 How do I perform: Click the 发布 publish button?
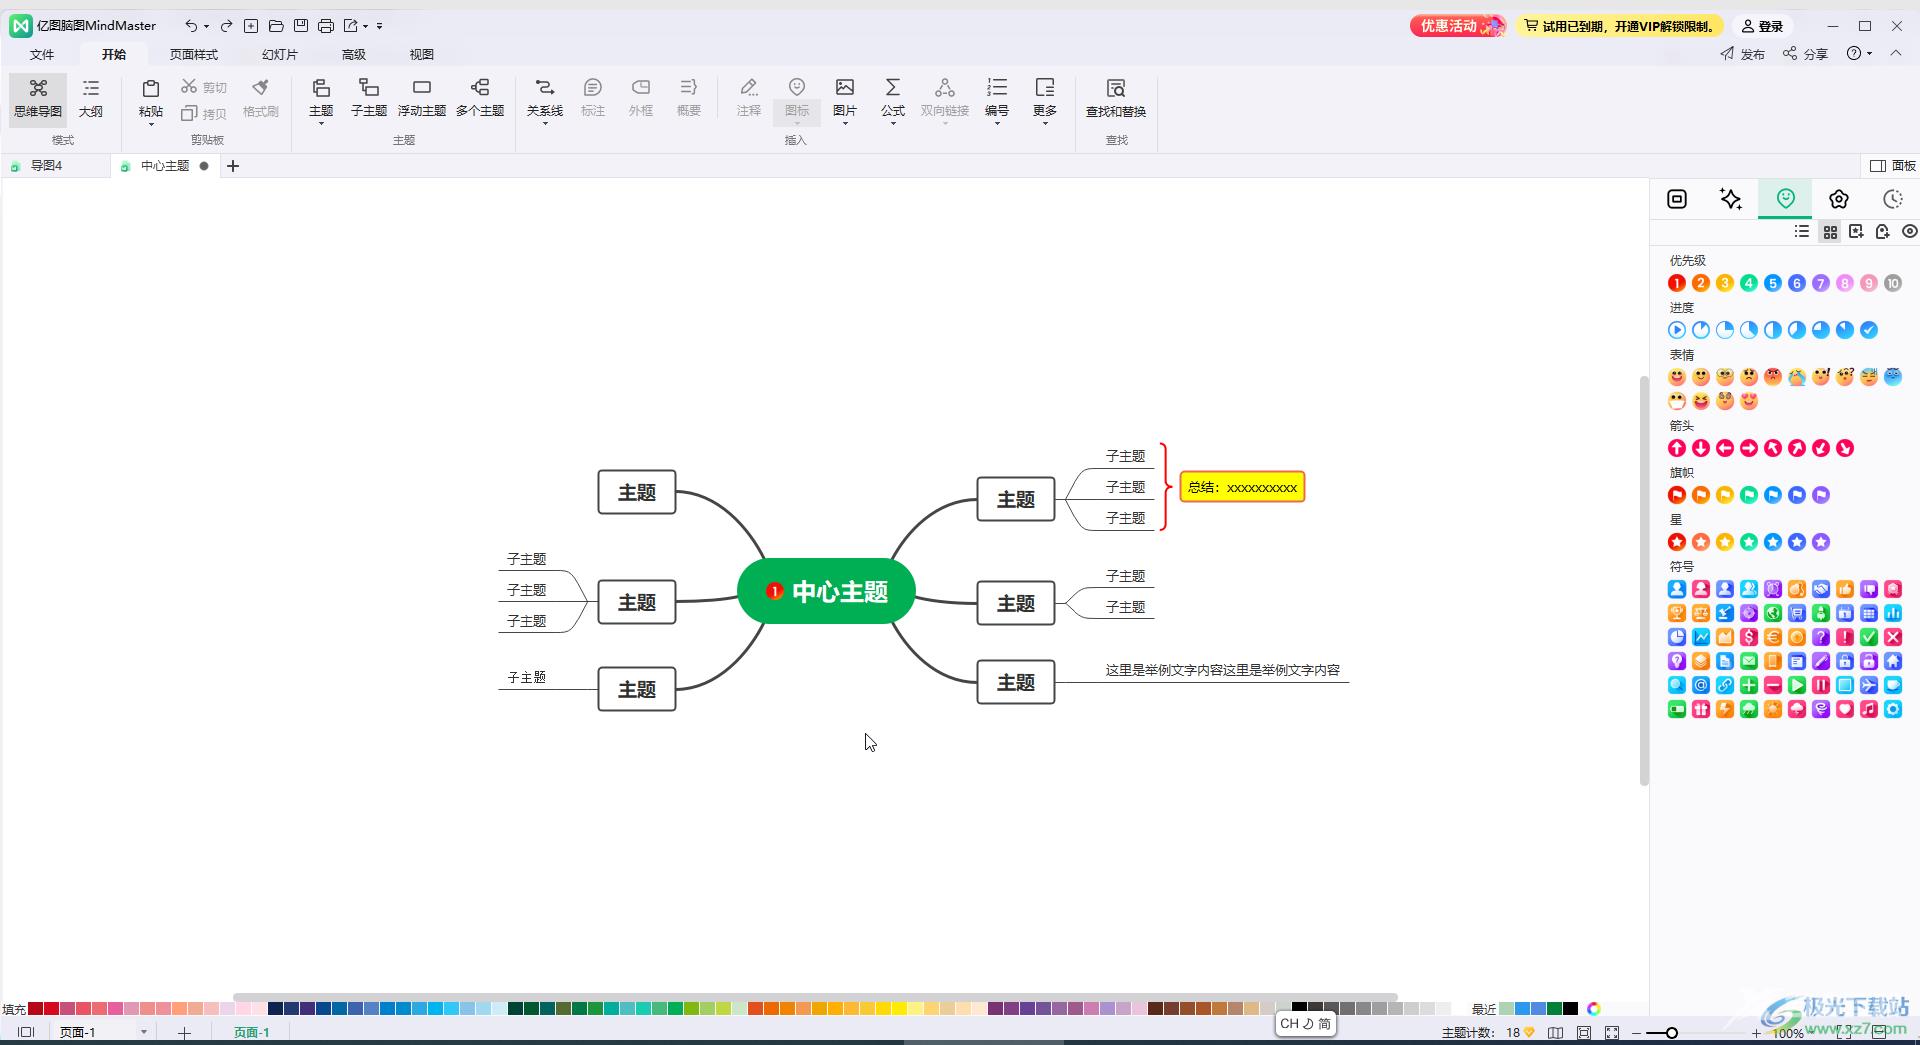pos(1743,54)
